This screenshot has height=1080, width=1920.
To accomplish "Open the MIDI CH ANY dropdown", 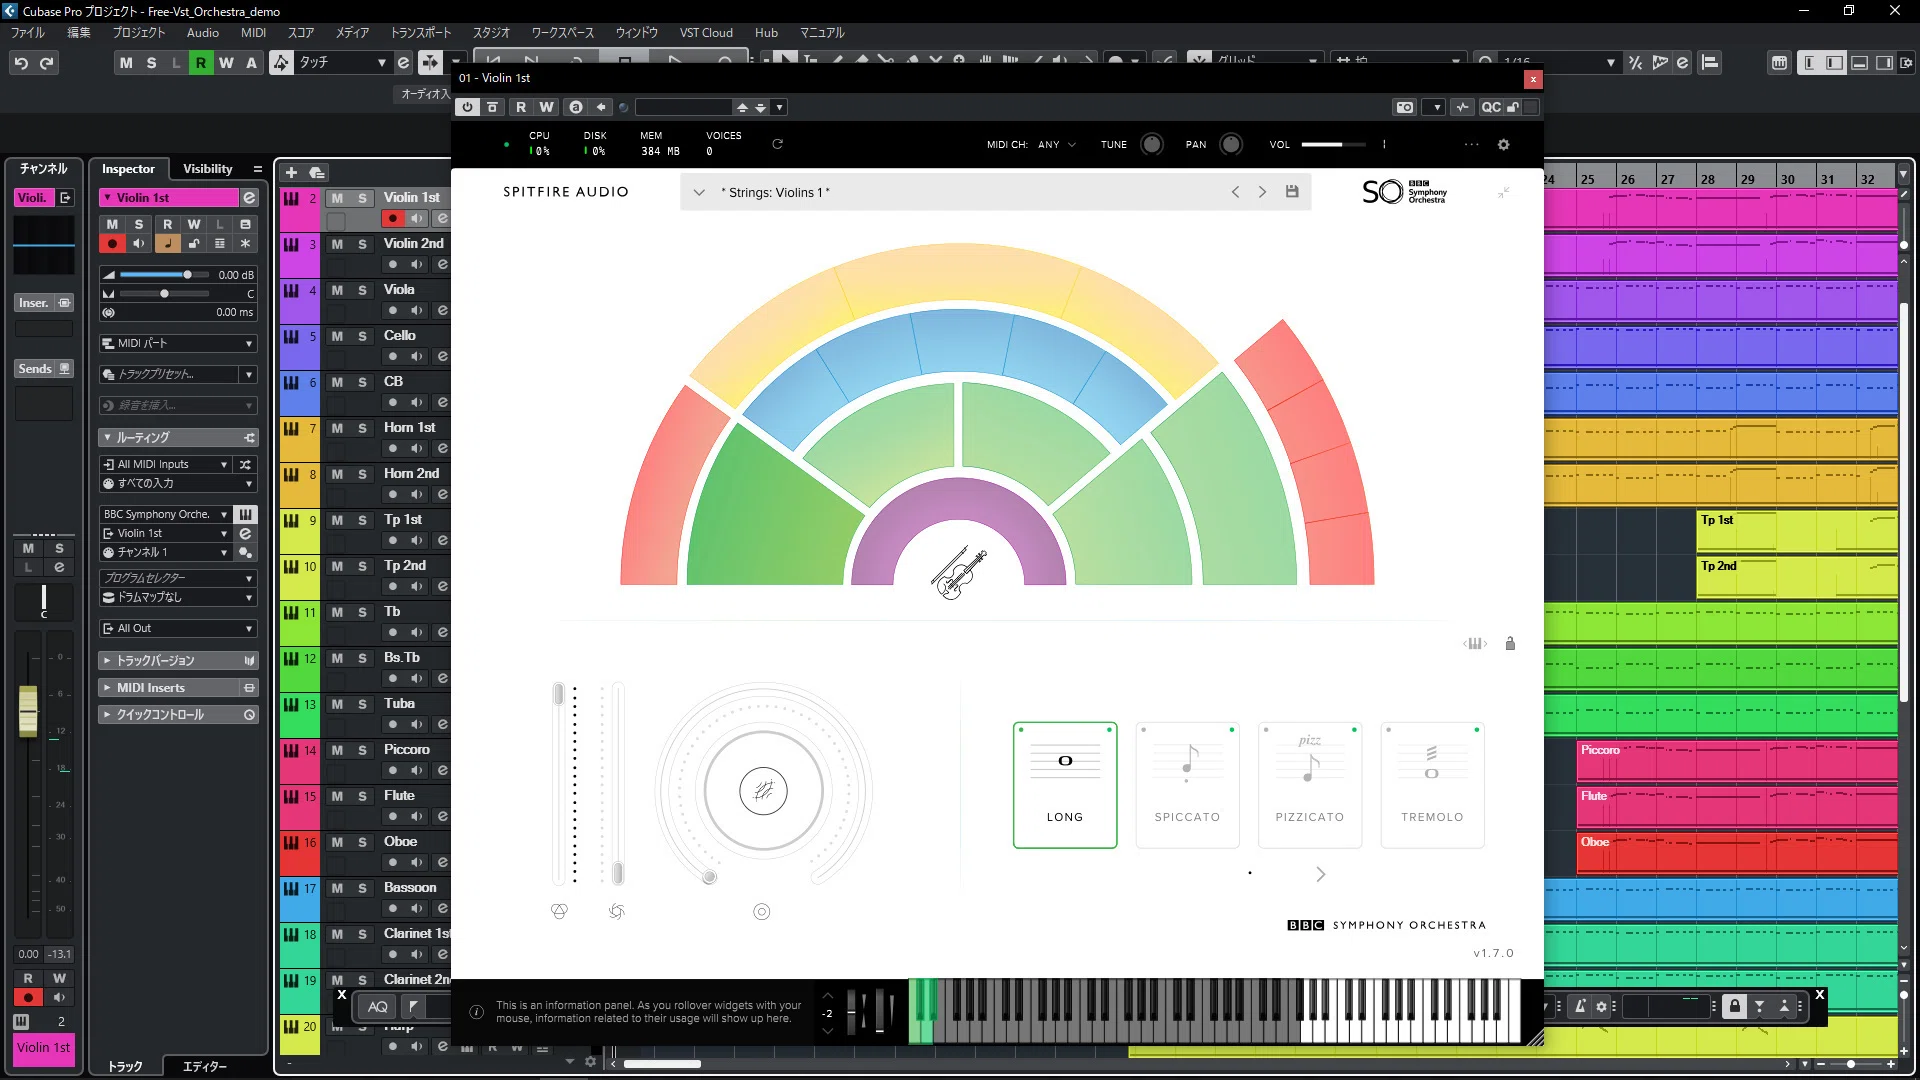I will [1056, 145].
